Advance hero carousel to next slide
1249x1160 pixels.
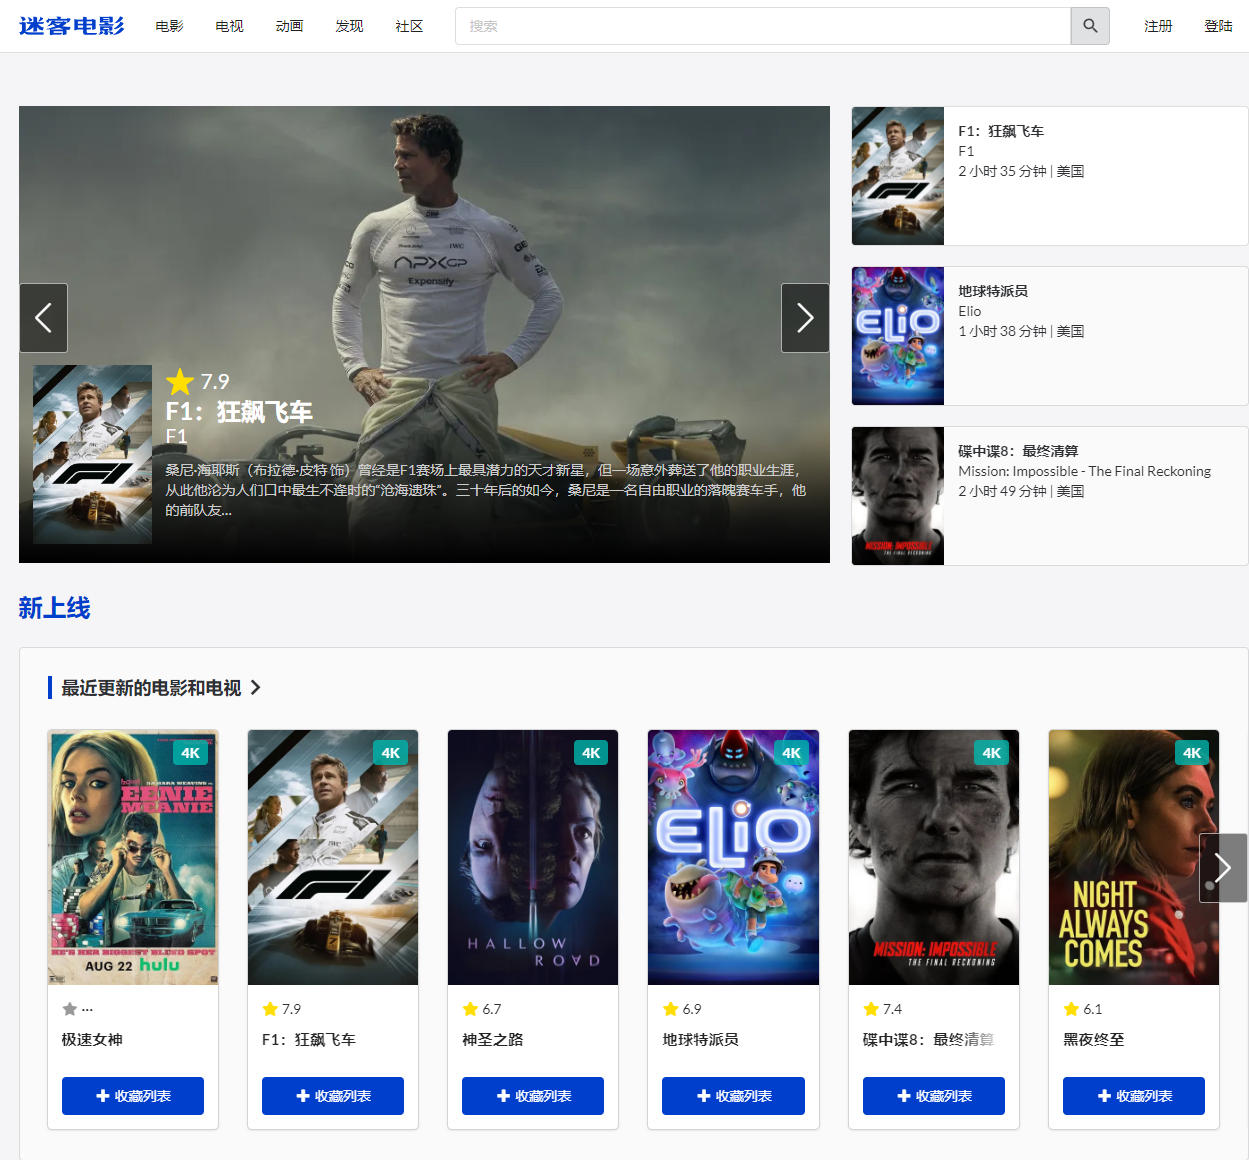click(x=805, y=318)
